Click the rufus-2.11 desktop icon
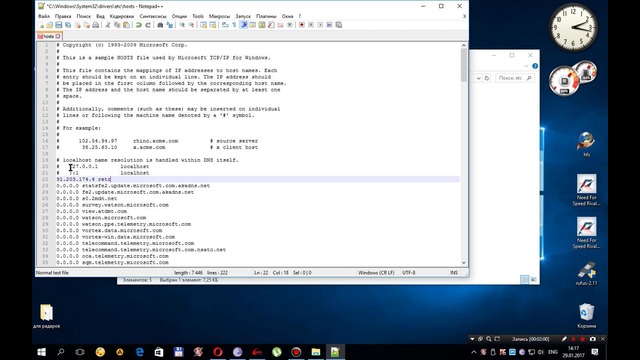 tap(587, 273)
